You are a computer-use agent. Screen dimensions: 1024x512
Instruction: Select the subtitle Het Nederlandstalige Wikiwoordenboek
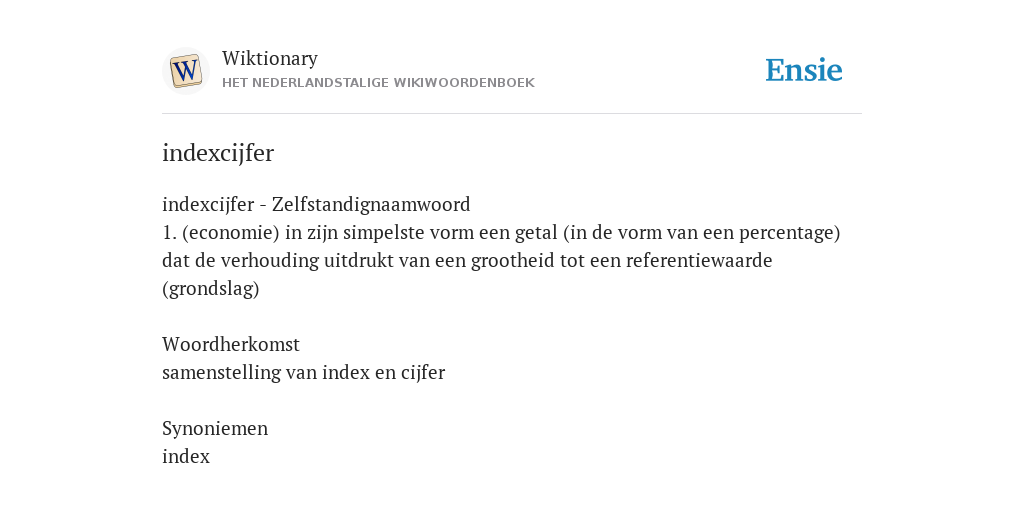[378, 83]
